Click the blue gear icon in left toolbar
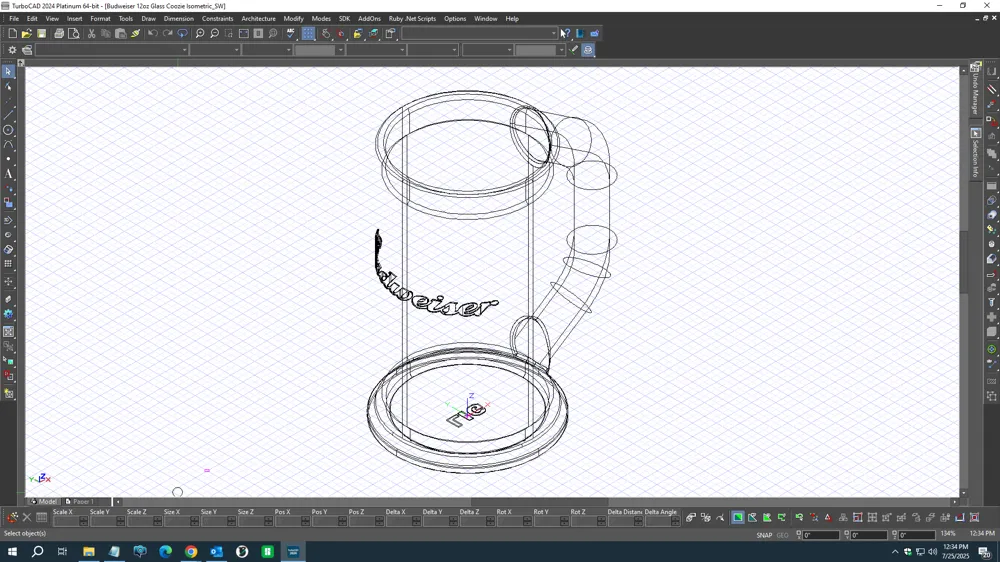 coord(8,314)
